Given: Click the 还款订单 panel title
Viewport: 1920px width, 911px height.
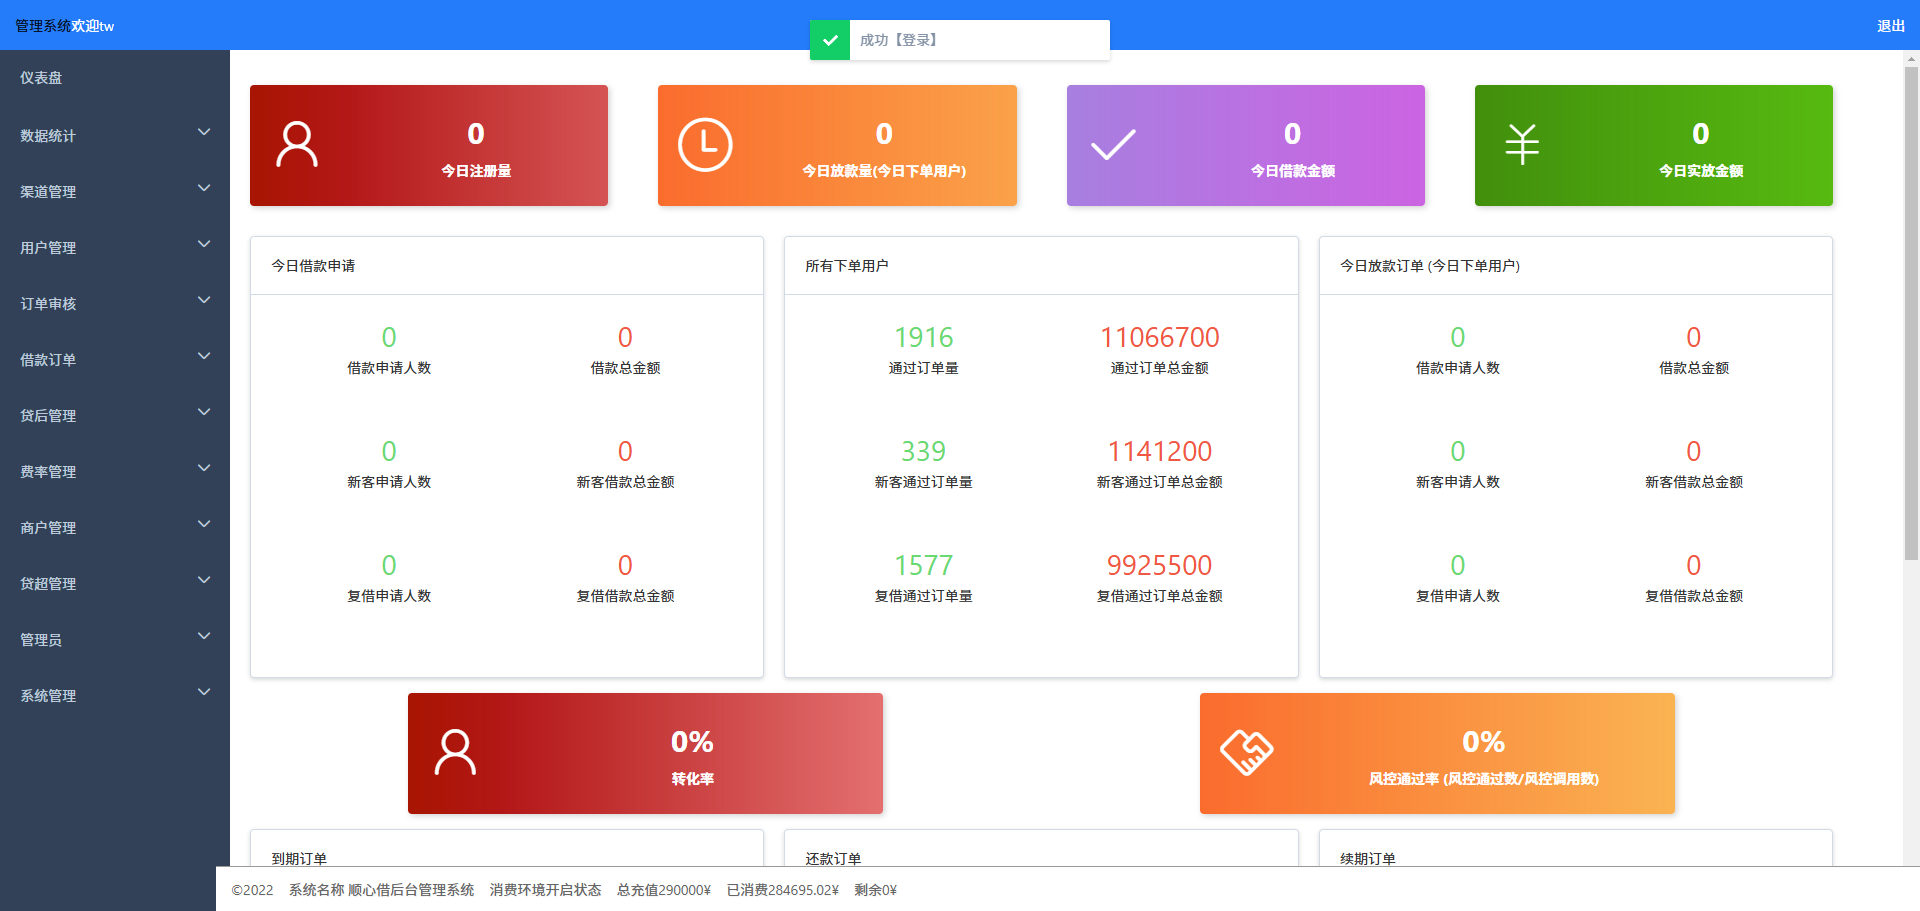Looking at the screenshot, I should pos(833,859).
